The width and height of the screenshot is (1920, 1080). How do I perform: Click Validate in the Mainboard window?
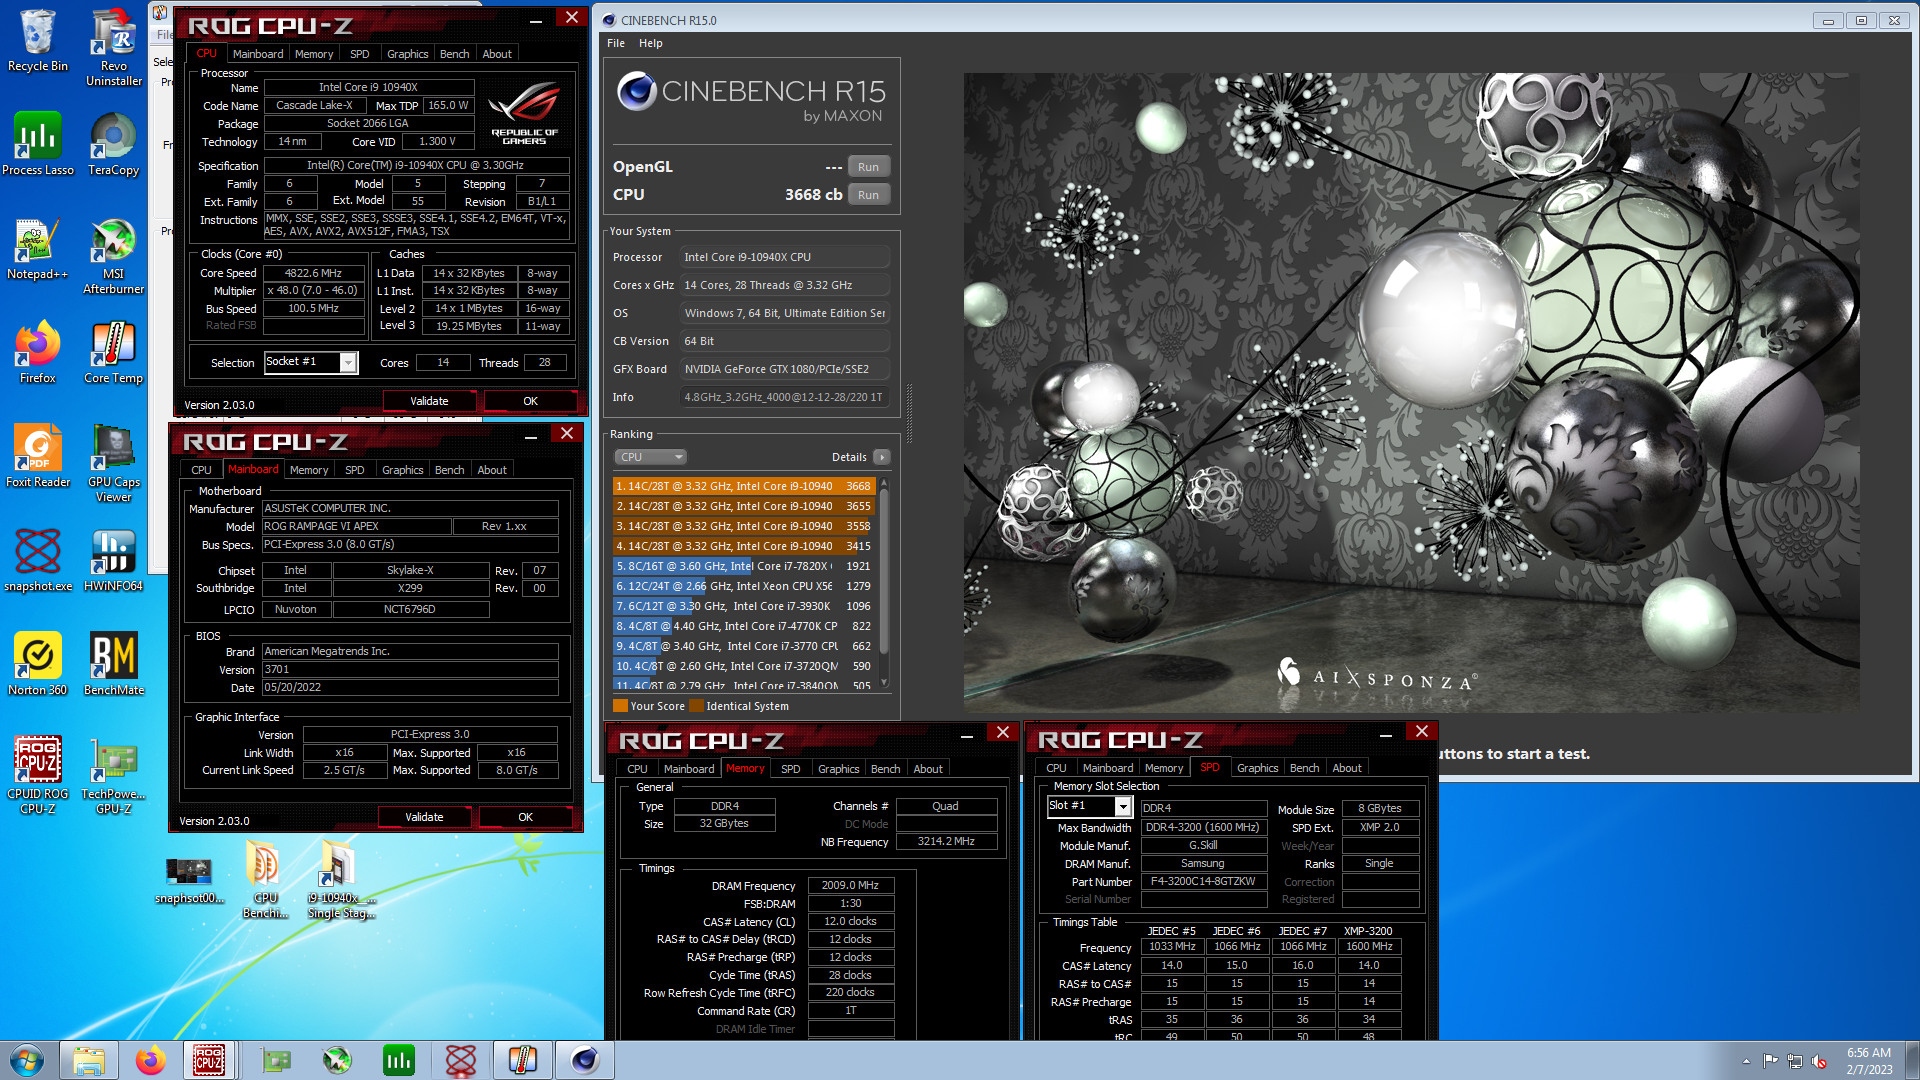(424, 817)
